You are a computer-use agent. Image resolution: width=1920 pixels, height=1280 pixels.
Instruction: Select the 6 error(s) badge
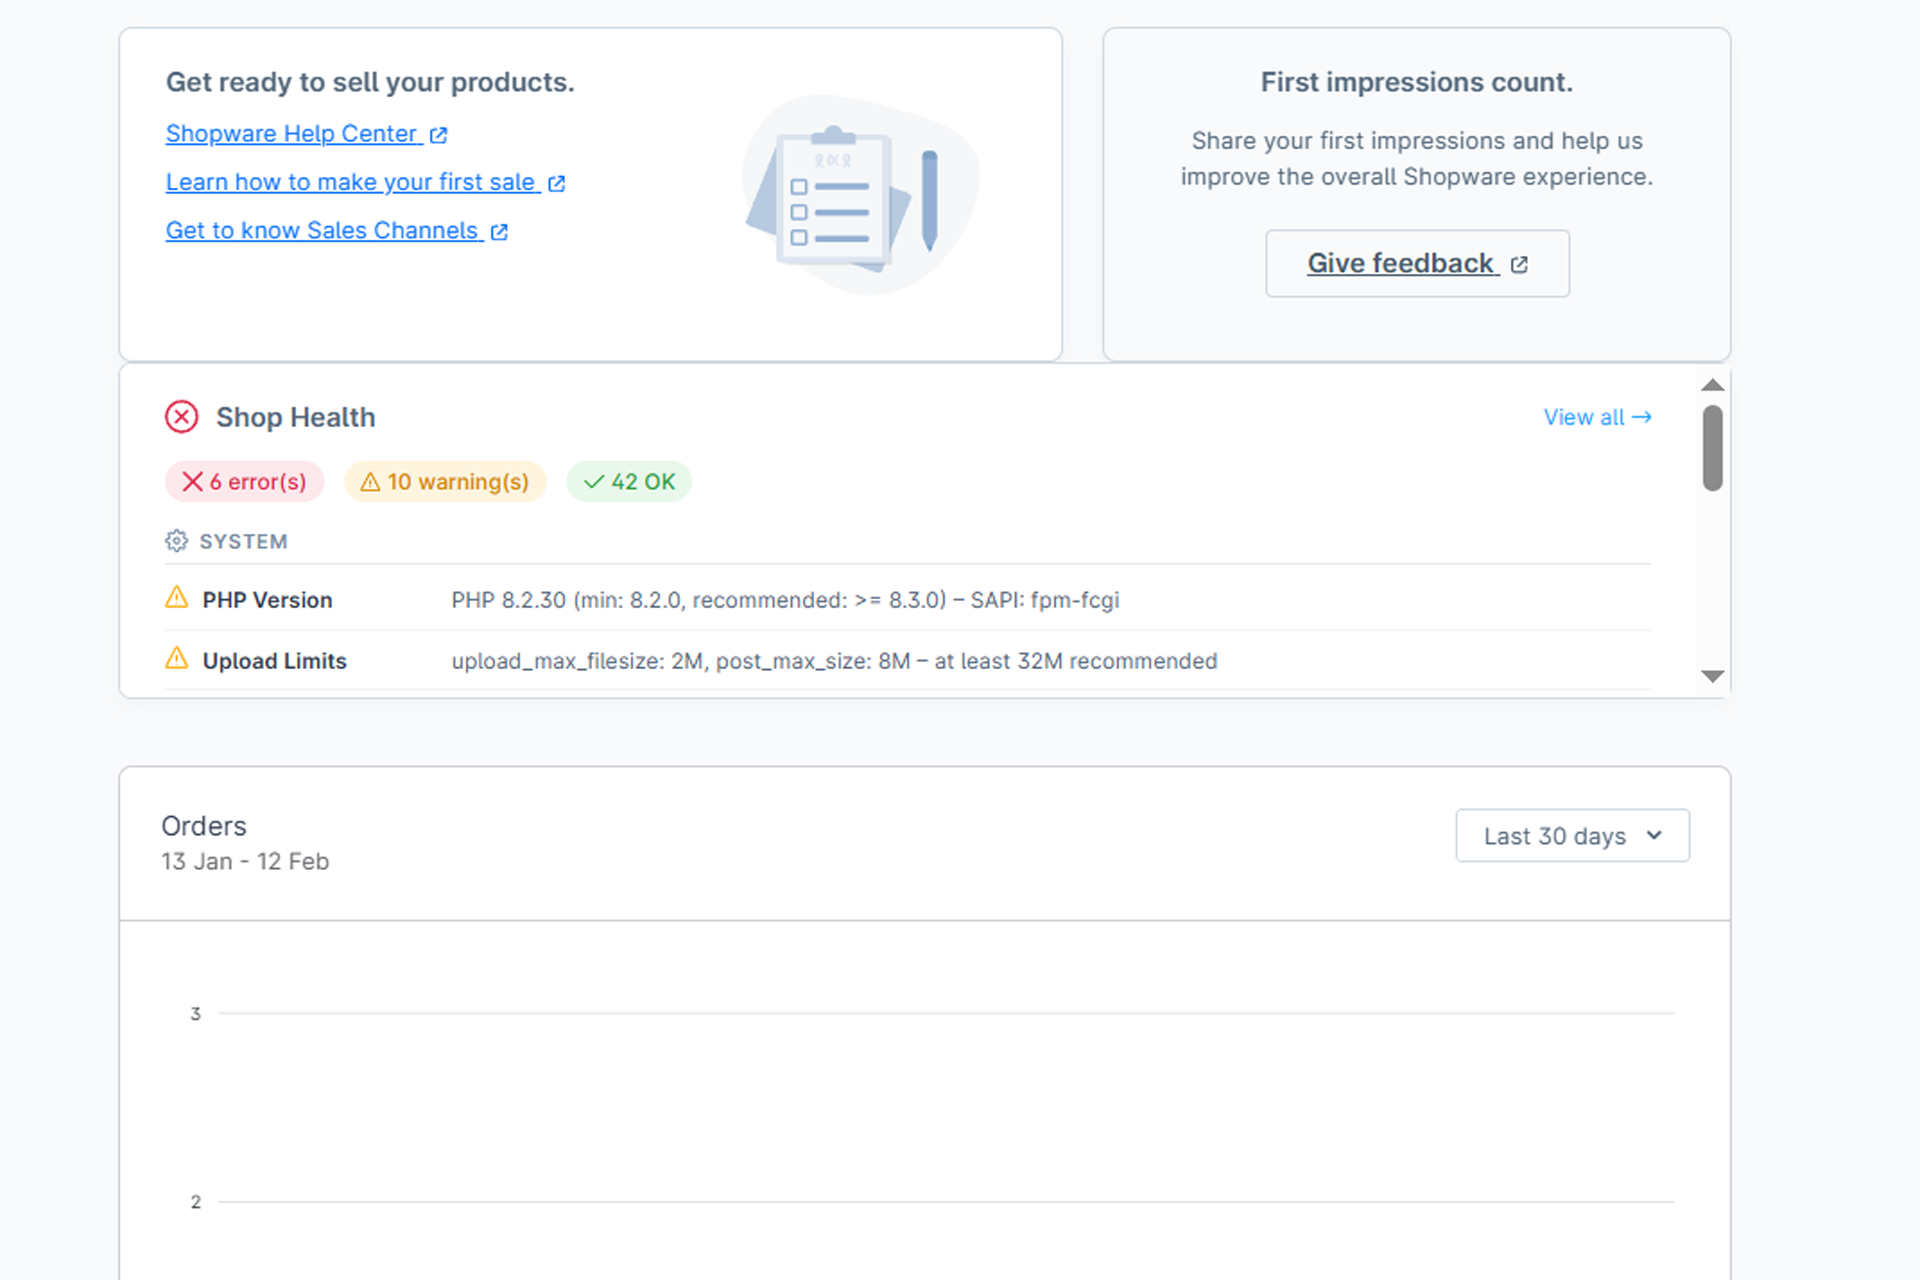tap(244, 482)
